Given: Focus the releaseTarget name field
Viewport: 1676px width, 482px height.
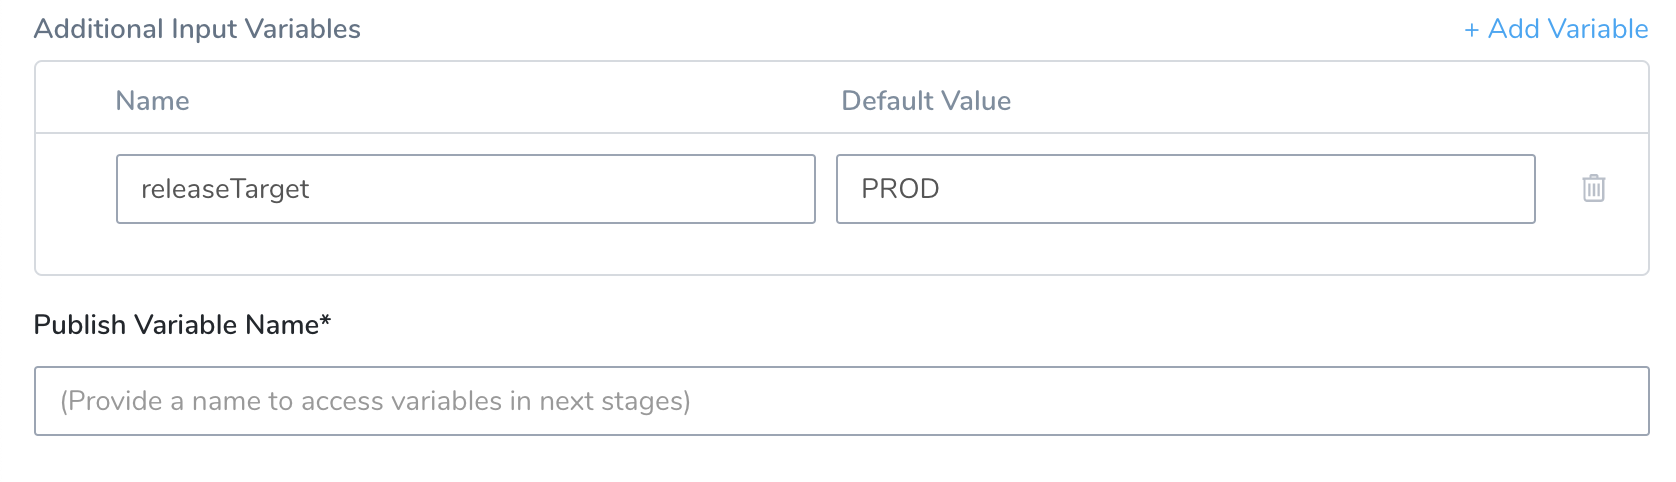Looking at the screenshot, I should 466,189.
